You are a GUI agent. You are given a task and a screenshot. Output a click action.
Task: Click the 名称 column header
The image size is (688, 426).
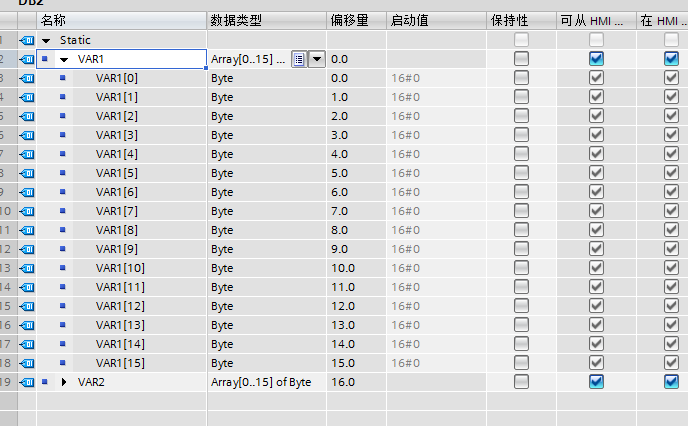[122, 21]
